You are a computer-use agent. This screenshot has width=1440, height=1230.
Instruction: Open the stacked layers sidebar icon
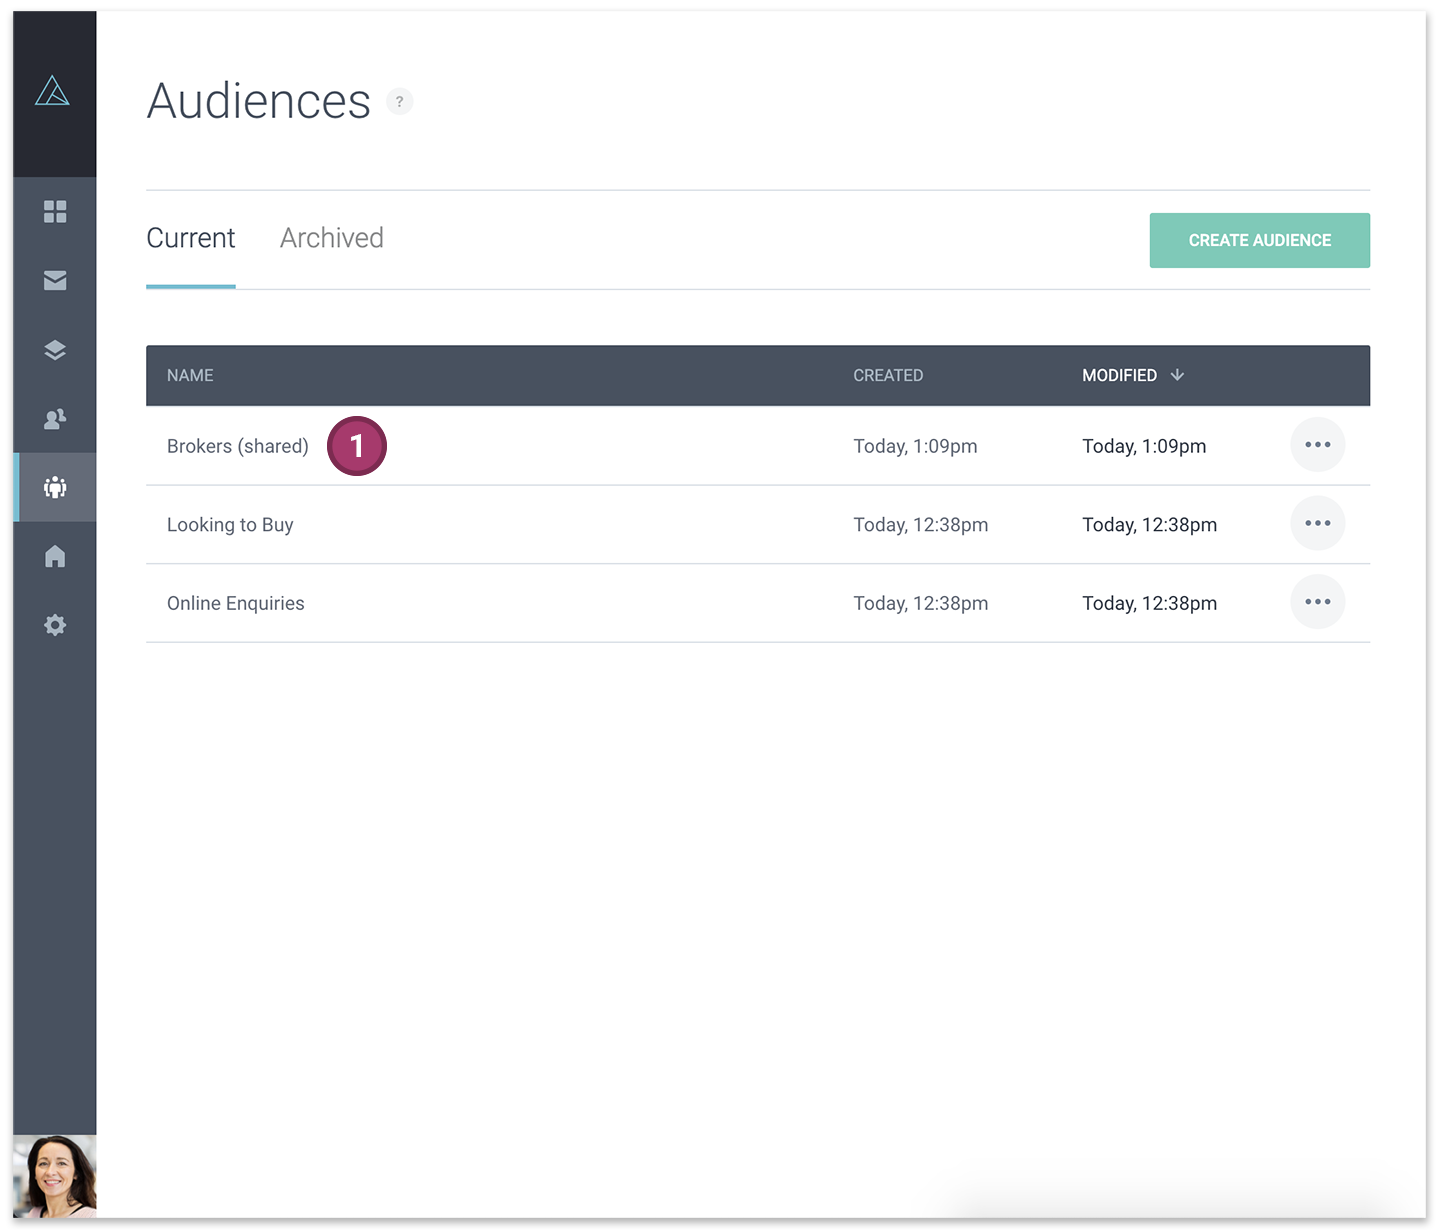pyautogui.click(x=55, y=350)
